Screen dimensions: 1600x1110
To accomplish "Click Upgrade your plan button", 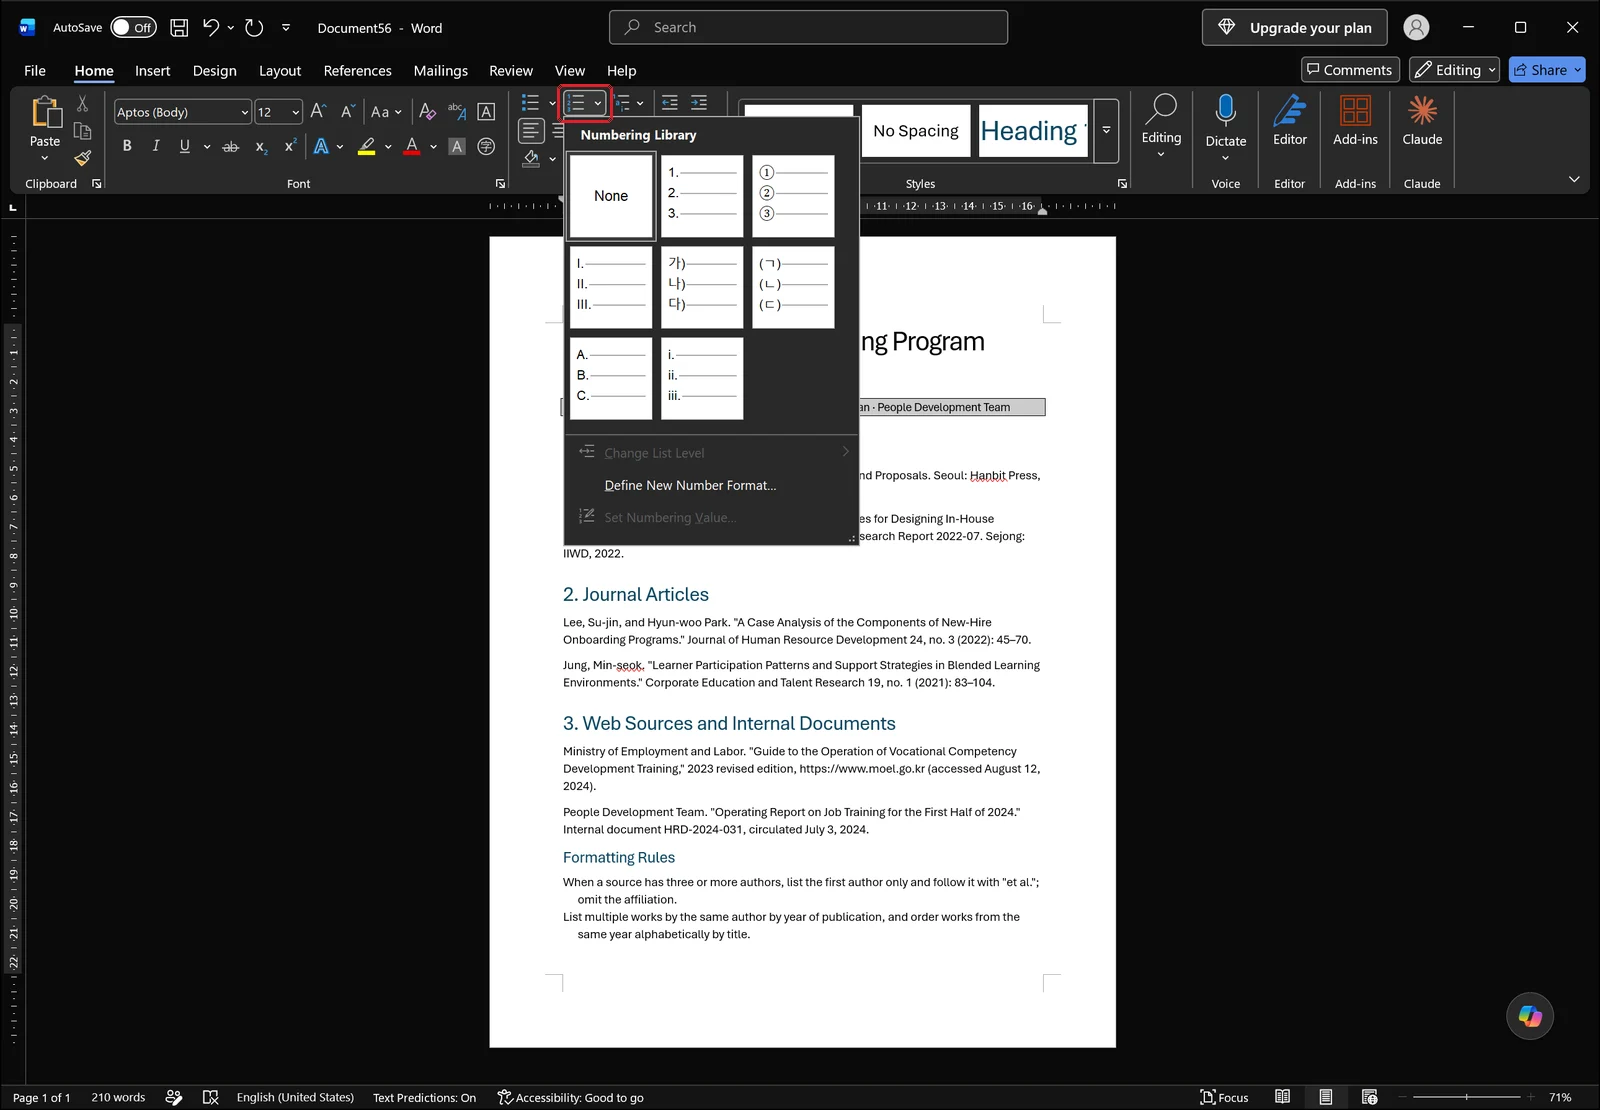I will (1294, 28).
